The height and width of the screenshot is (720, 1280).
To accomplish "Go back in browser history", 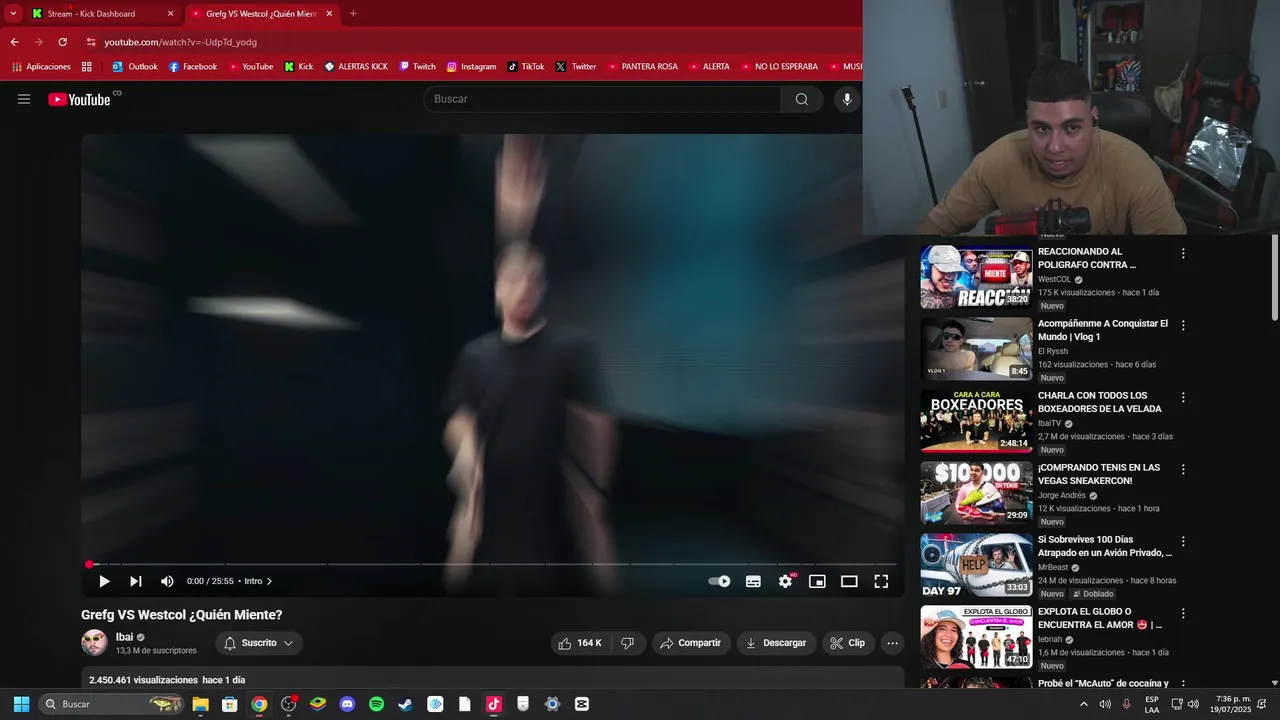I will pos(14,42).
